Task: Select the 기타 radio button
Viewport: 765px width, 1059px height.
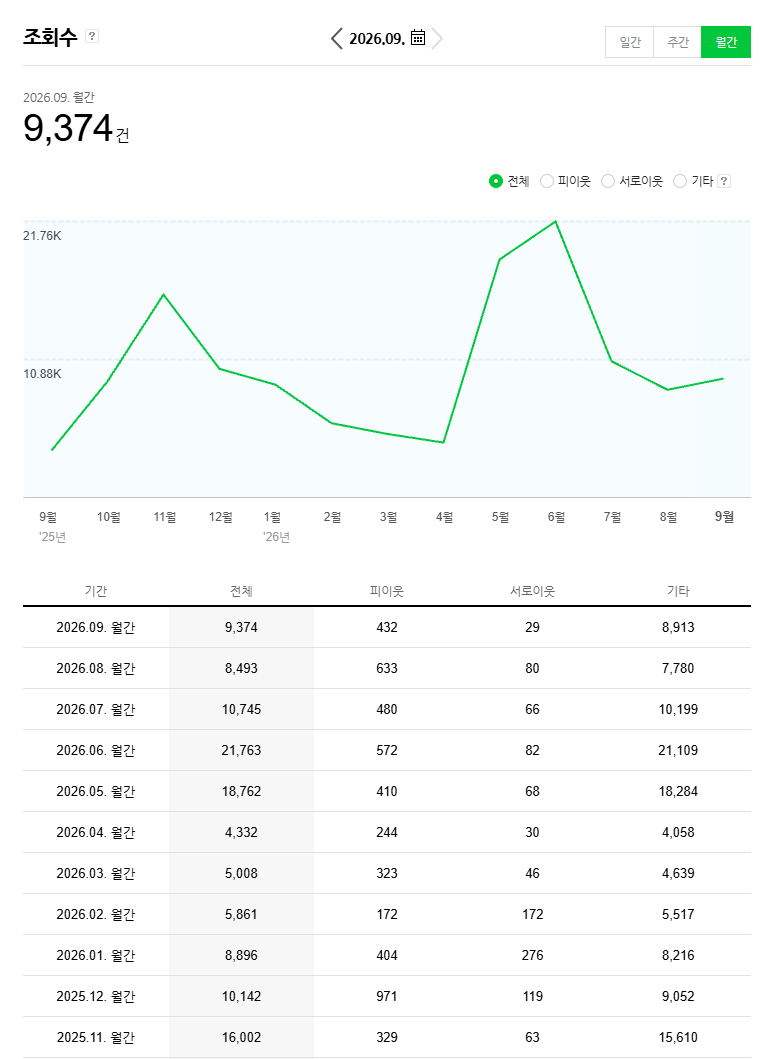Action: click(680, 181)
